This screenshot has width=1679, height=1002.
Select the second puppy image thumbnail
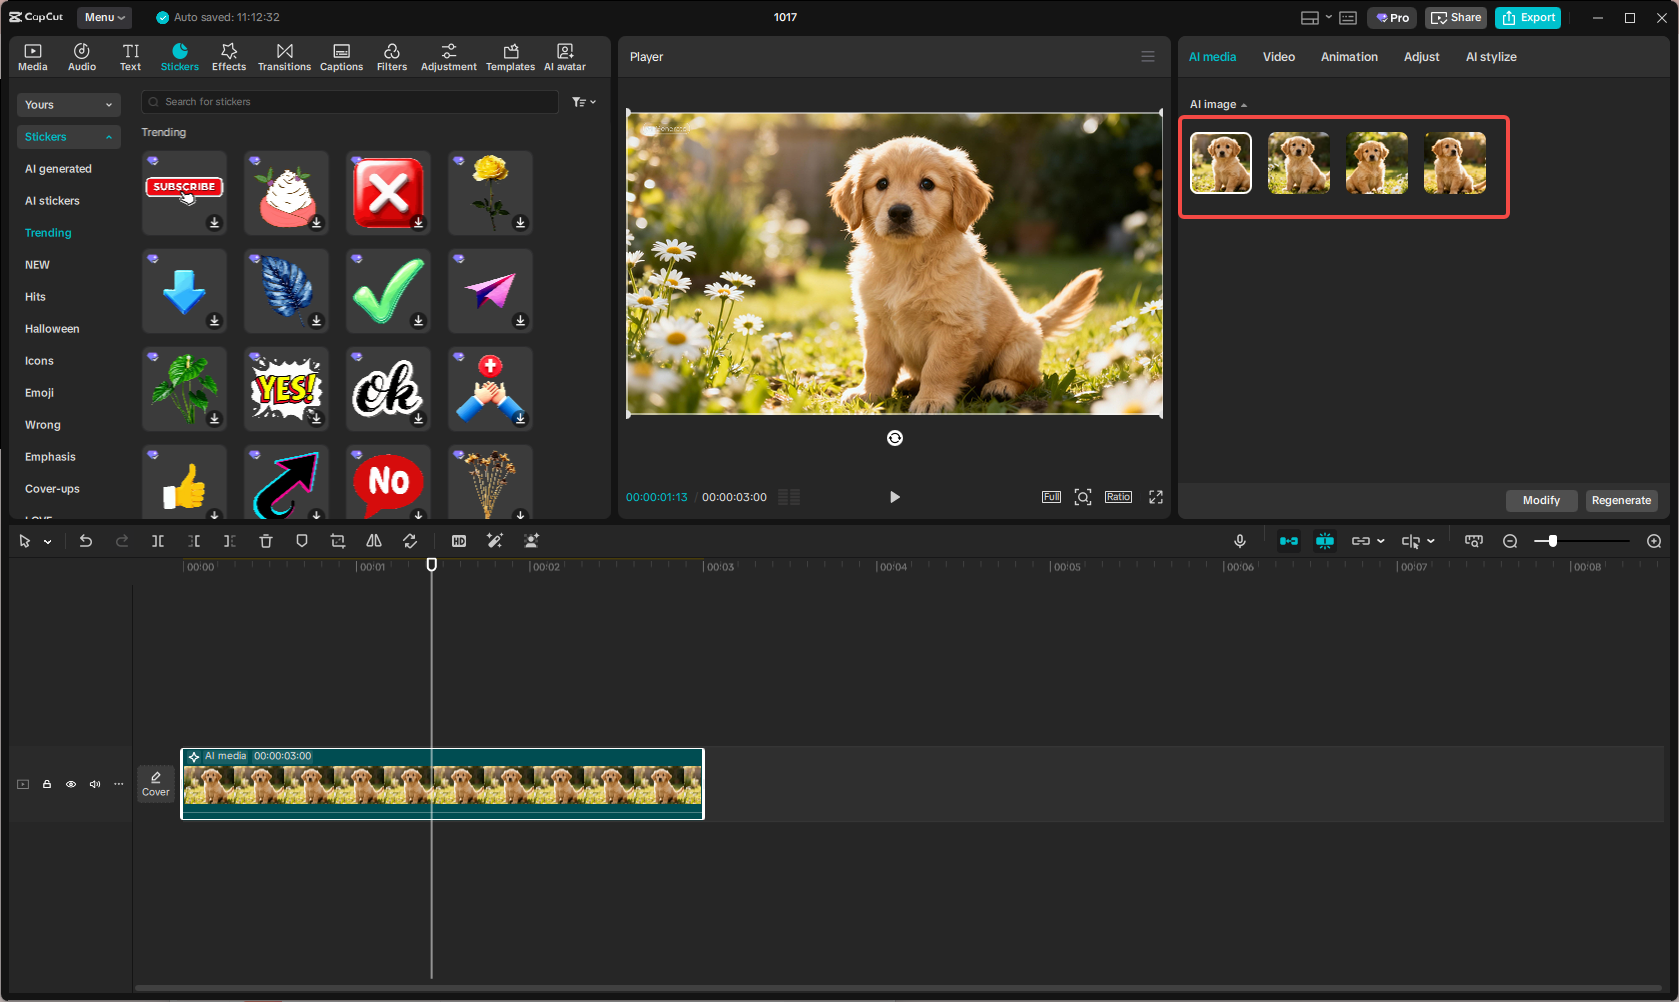tap(1298, 162)
